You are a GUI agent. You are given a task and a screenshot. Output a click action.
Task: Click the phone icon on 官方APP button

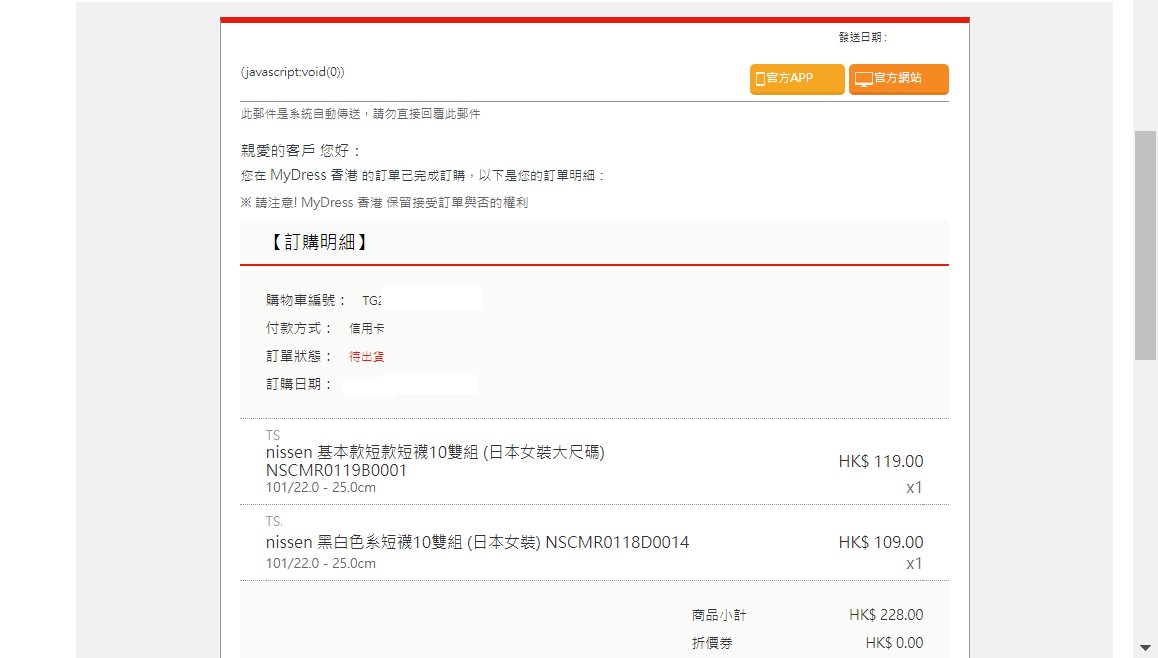[x=760, y=79]
